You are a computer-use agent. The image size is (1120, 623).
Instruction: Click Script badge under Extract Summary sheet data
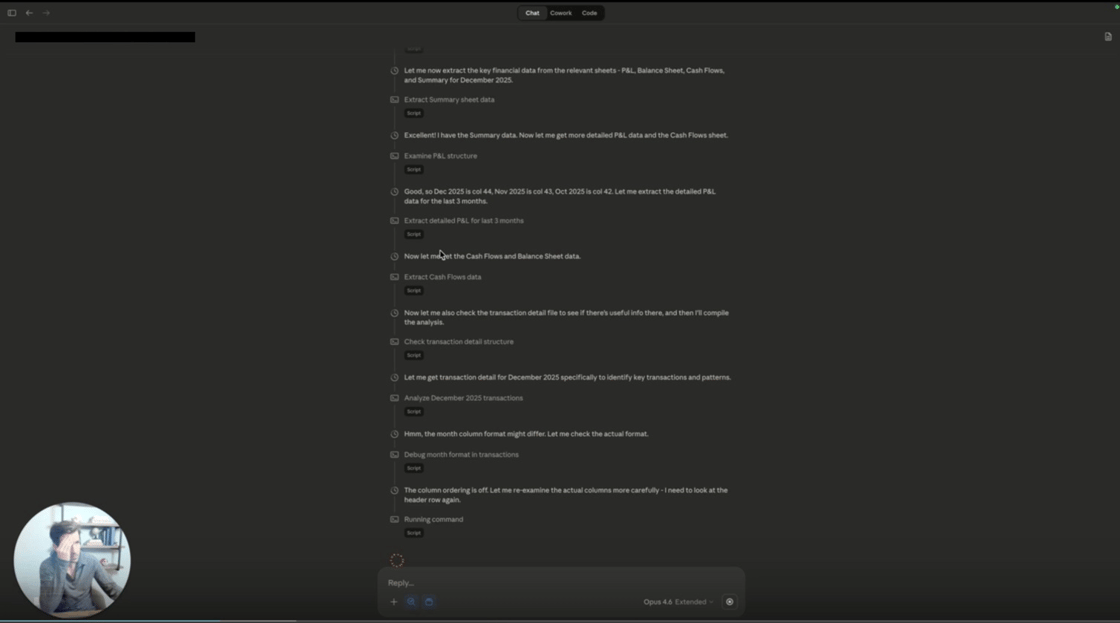(x=414, y=113)
